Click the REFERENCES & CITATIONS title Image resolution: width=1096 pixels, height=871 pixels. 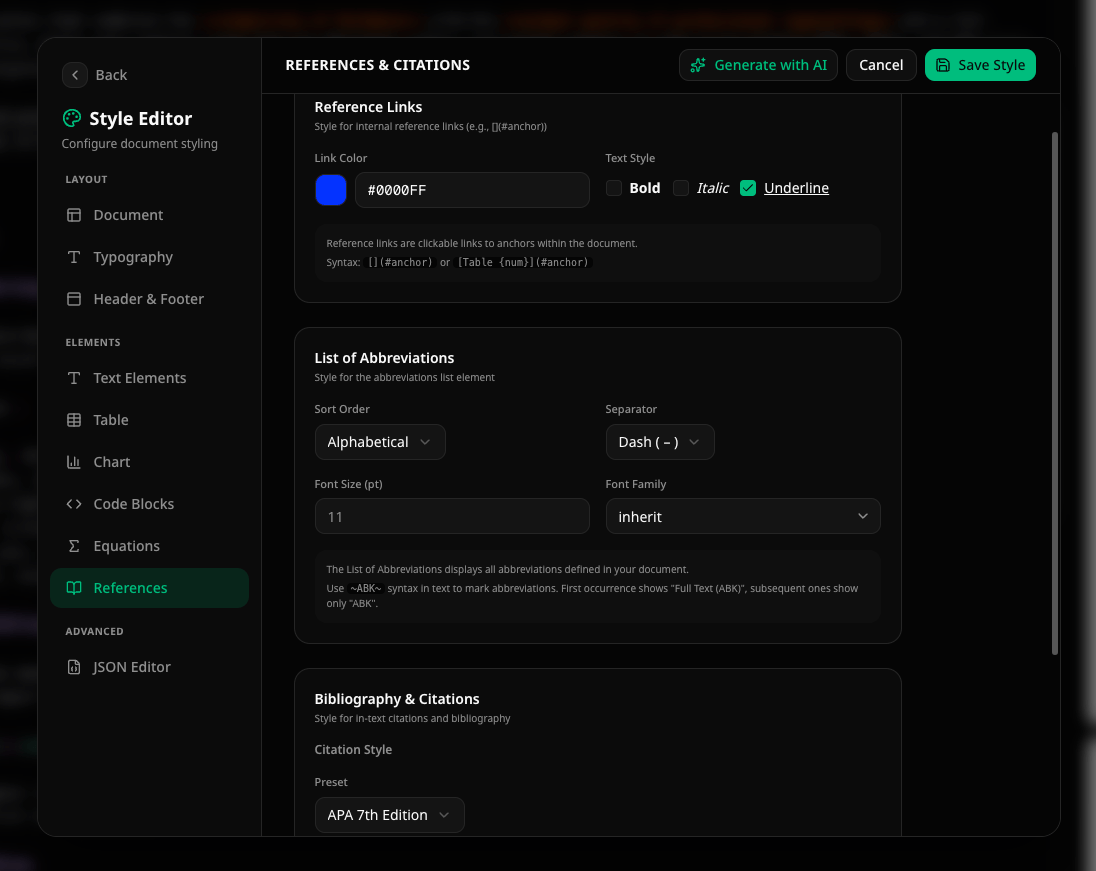coord(377,65)
